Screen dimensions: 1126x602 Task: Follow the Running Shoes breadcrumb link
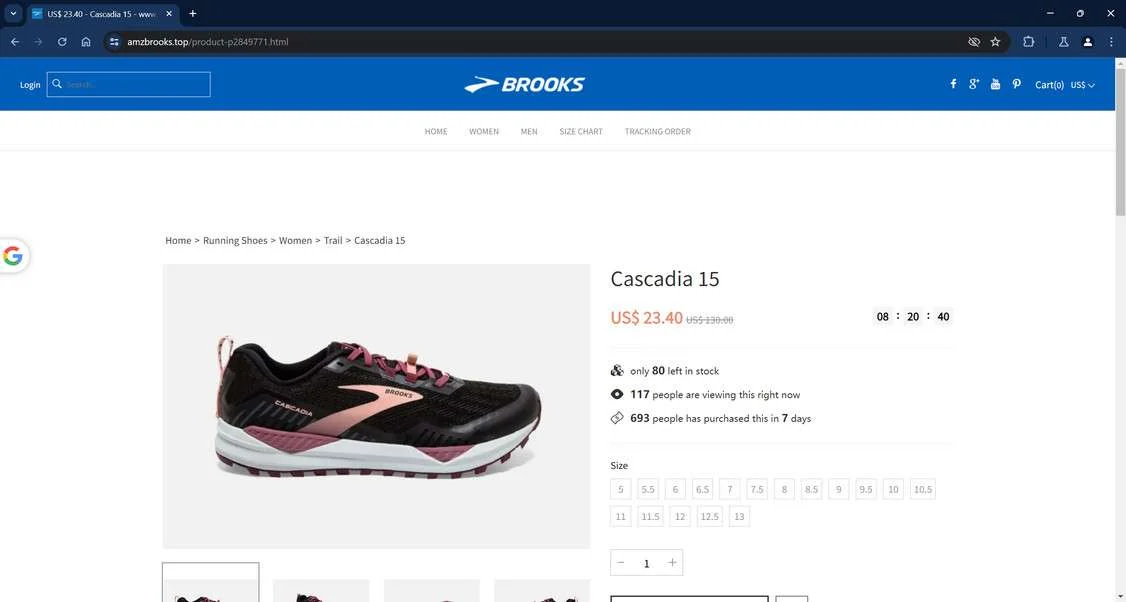tap(235, 241)
